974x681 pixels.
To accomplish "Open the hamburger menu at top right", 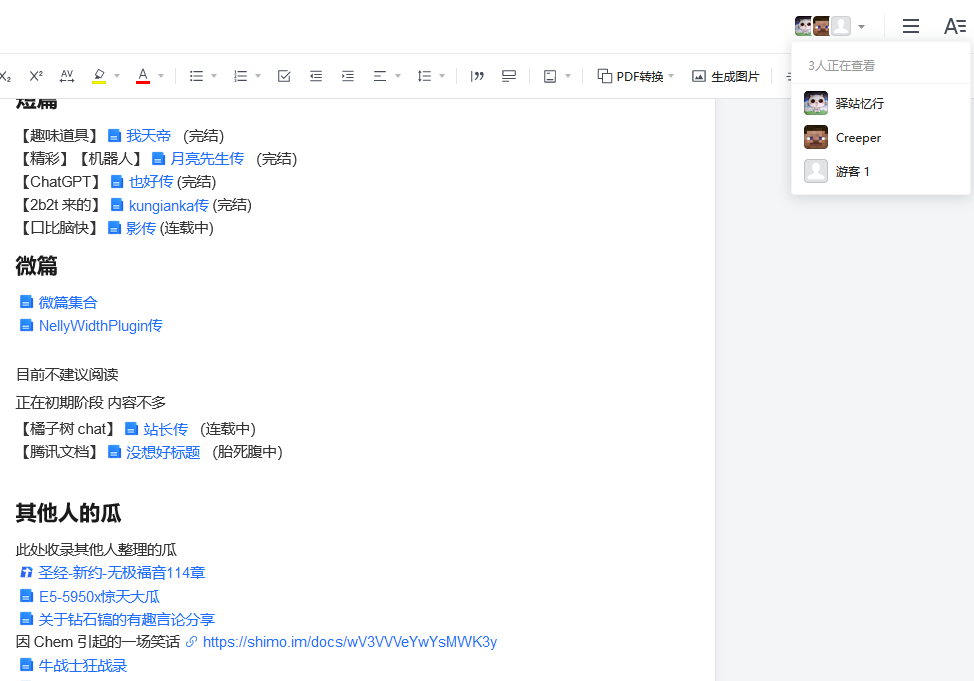I will point(910,26).
